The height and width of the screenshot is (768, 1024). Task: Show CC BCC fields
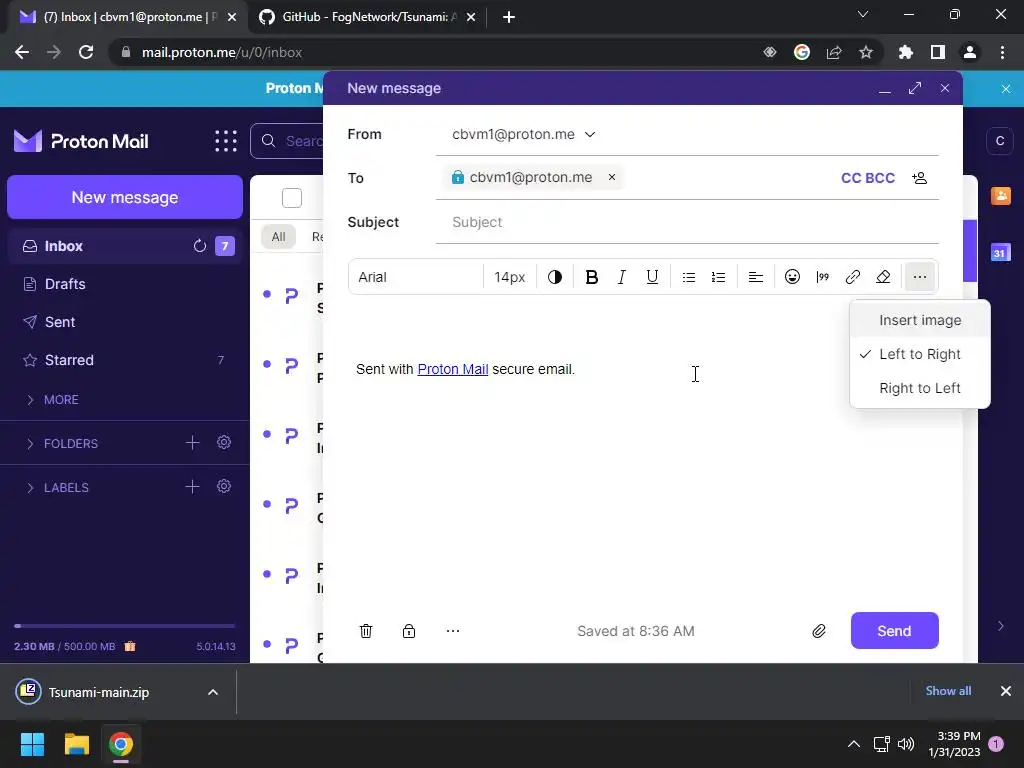868,178
